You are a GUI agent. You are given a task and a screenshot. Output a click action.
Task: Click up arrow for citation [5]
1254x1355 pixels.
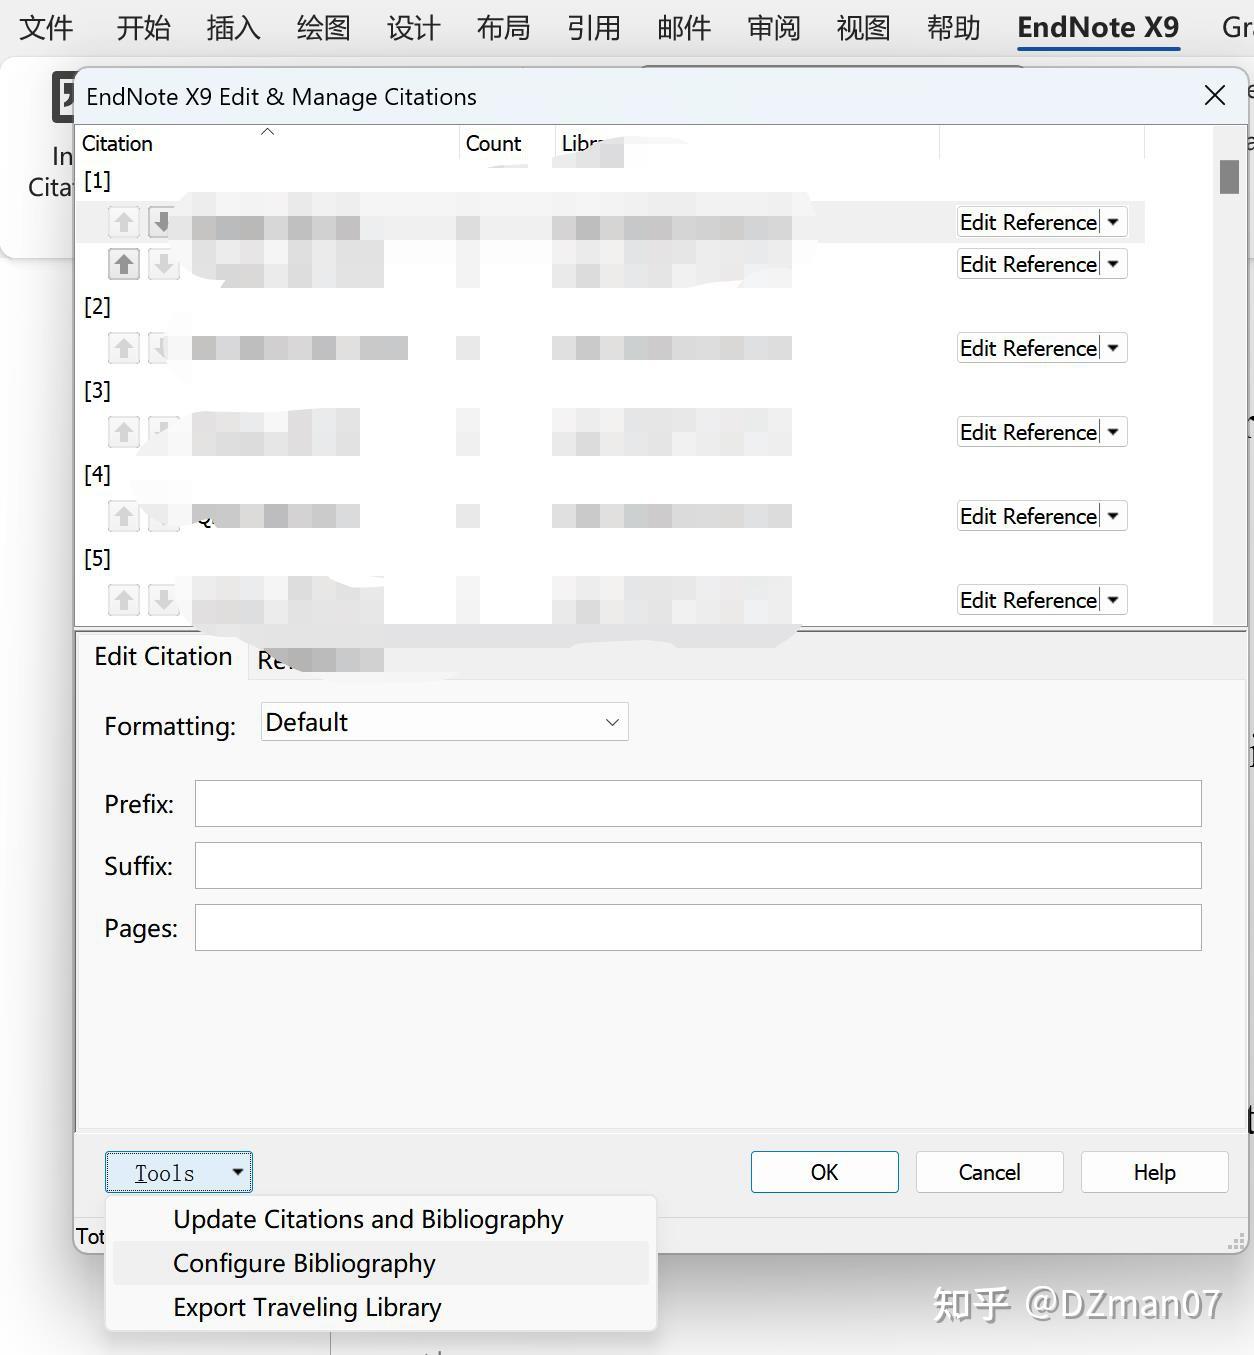(124, 600)
